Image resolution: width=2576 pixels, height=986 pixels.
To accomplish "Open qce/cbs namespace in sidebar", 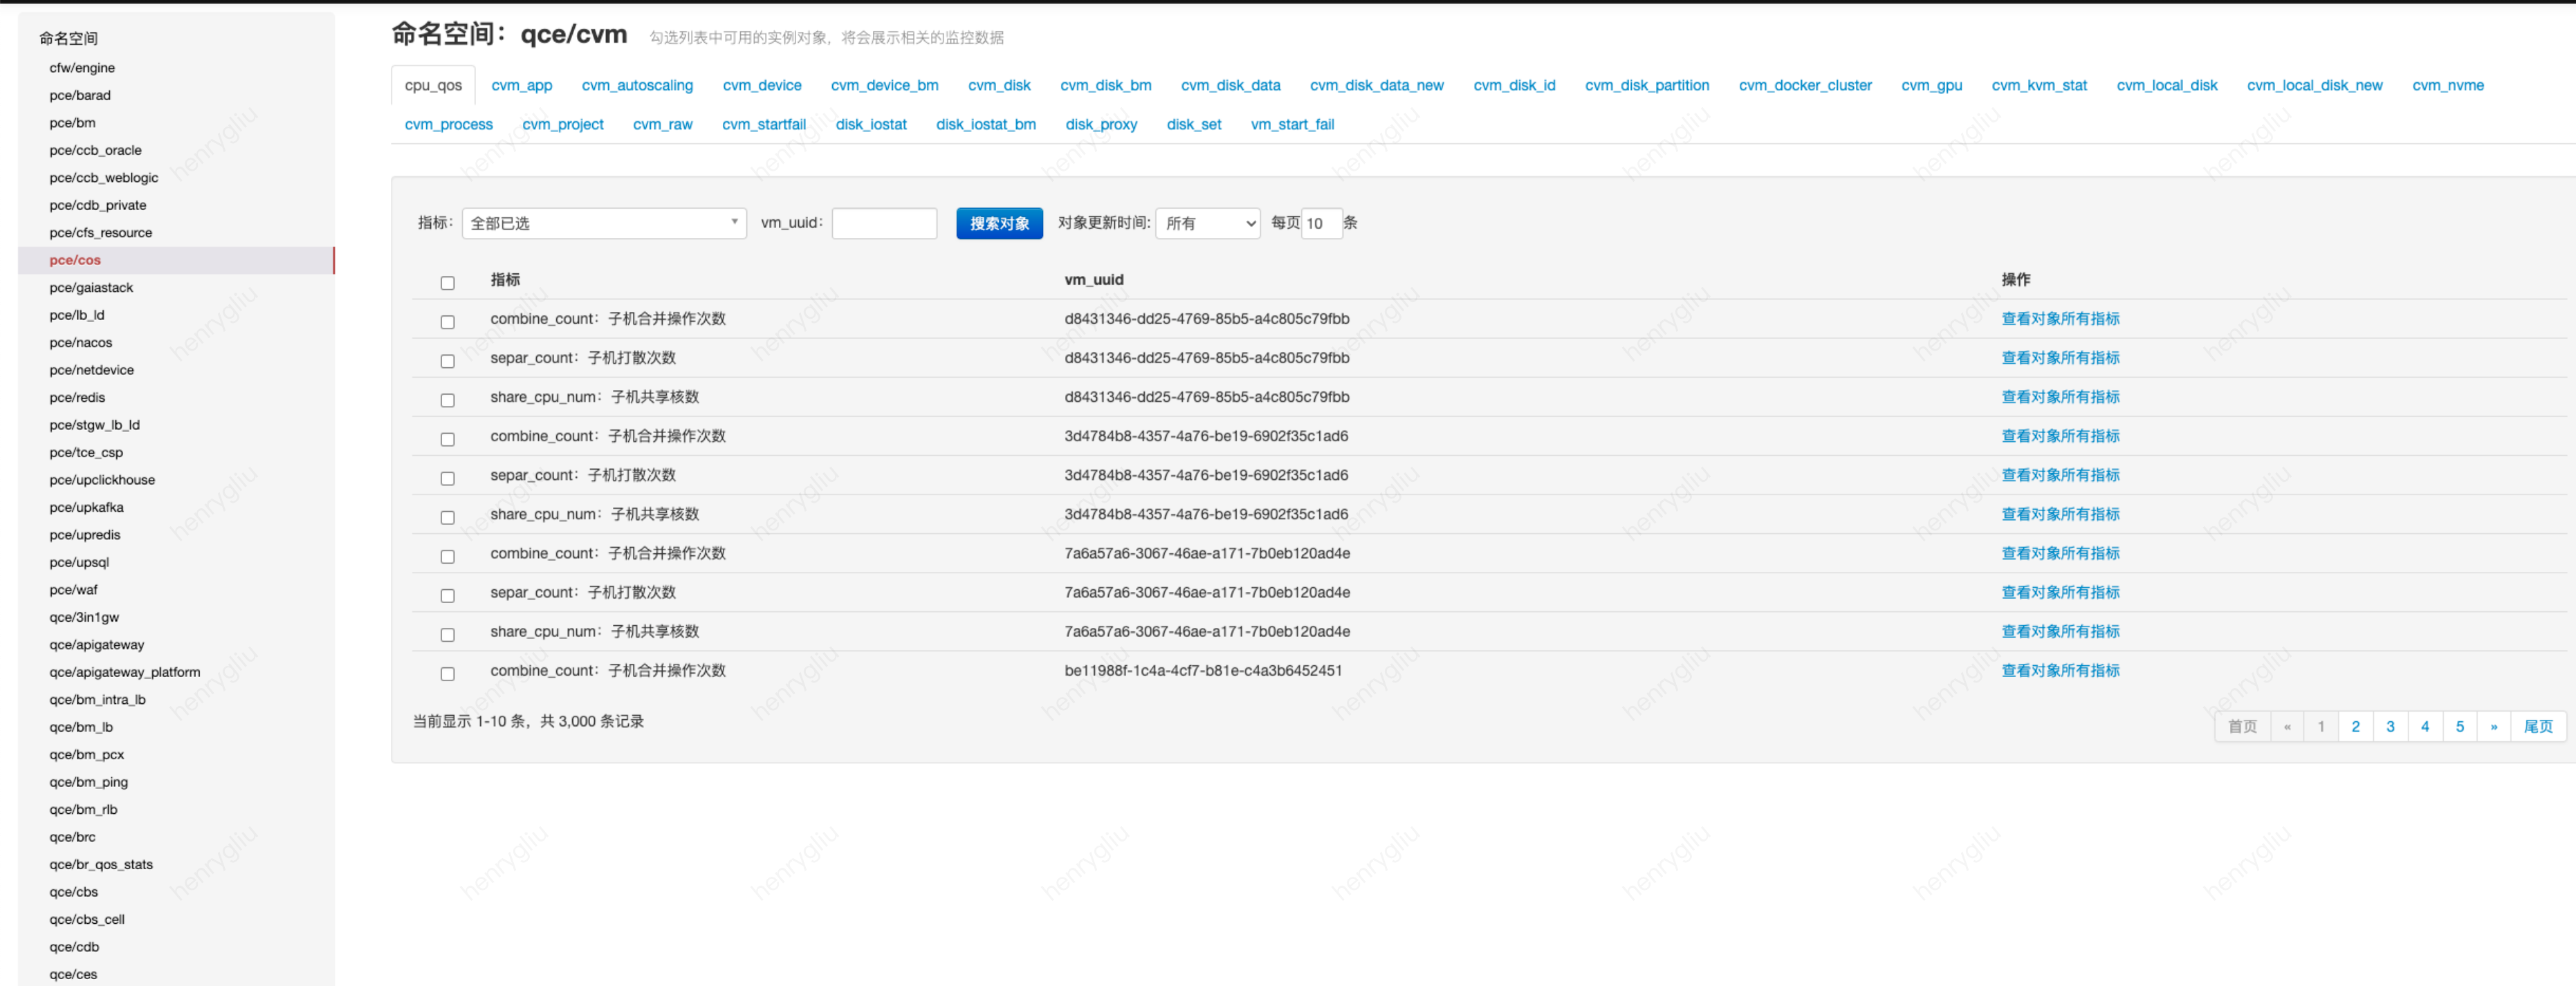I will pyautogui.click(x=74, y=891).
